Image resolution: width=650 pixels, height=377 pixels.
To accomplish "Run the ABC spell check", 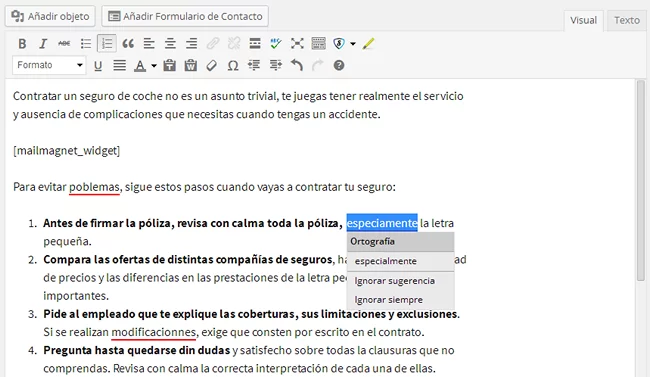I will [x=276, y=44].
